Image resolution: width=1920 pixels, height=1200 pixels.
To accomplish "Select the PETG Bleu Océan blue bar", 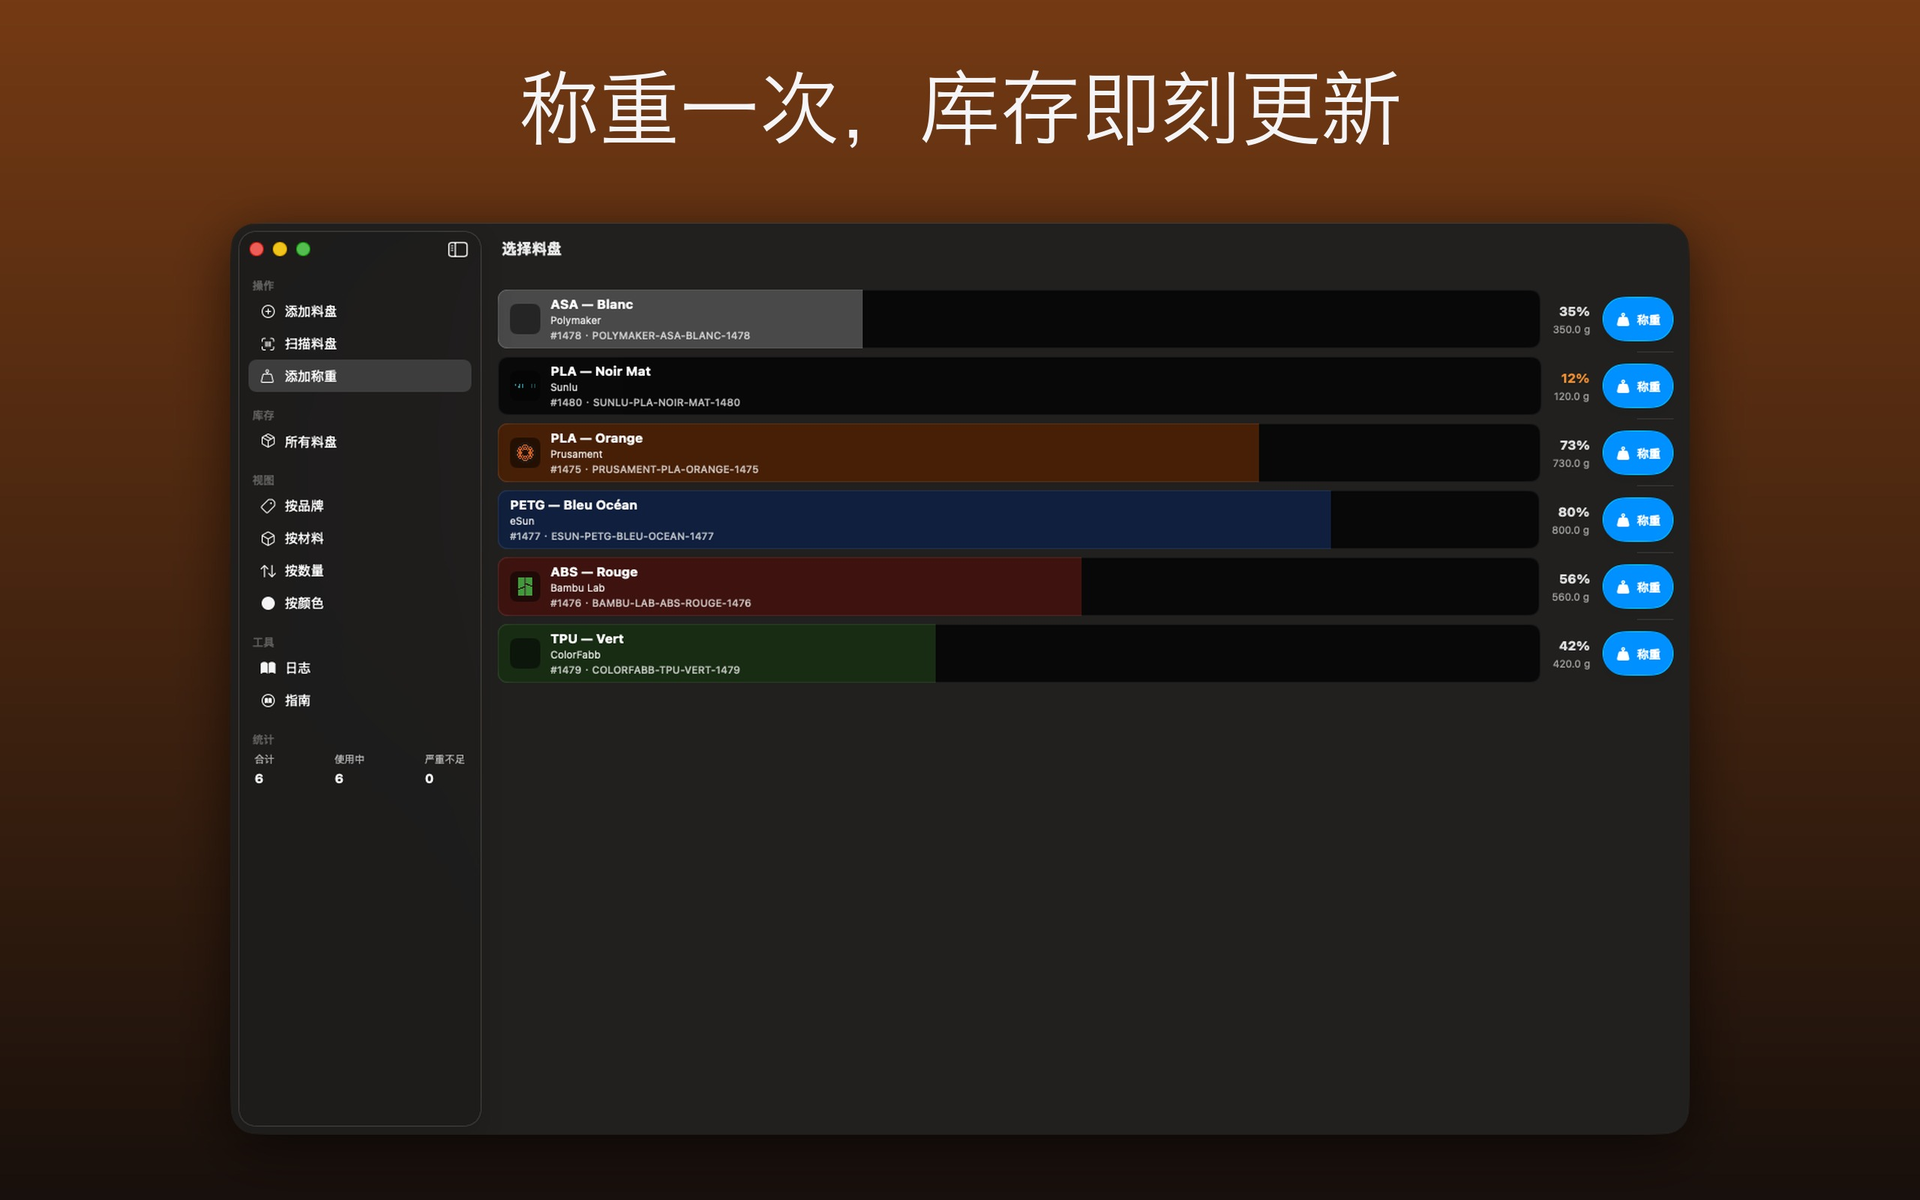I will coord(914,520).
